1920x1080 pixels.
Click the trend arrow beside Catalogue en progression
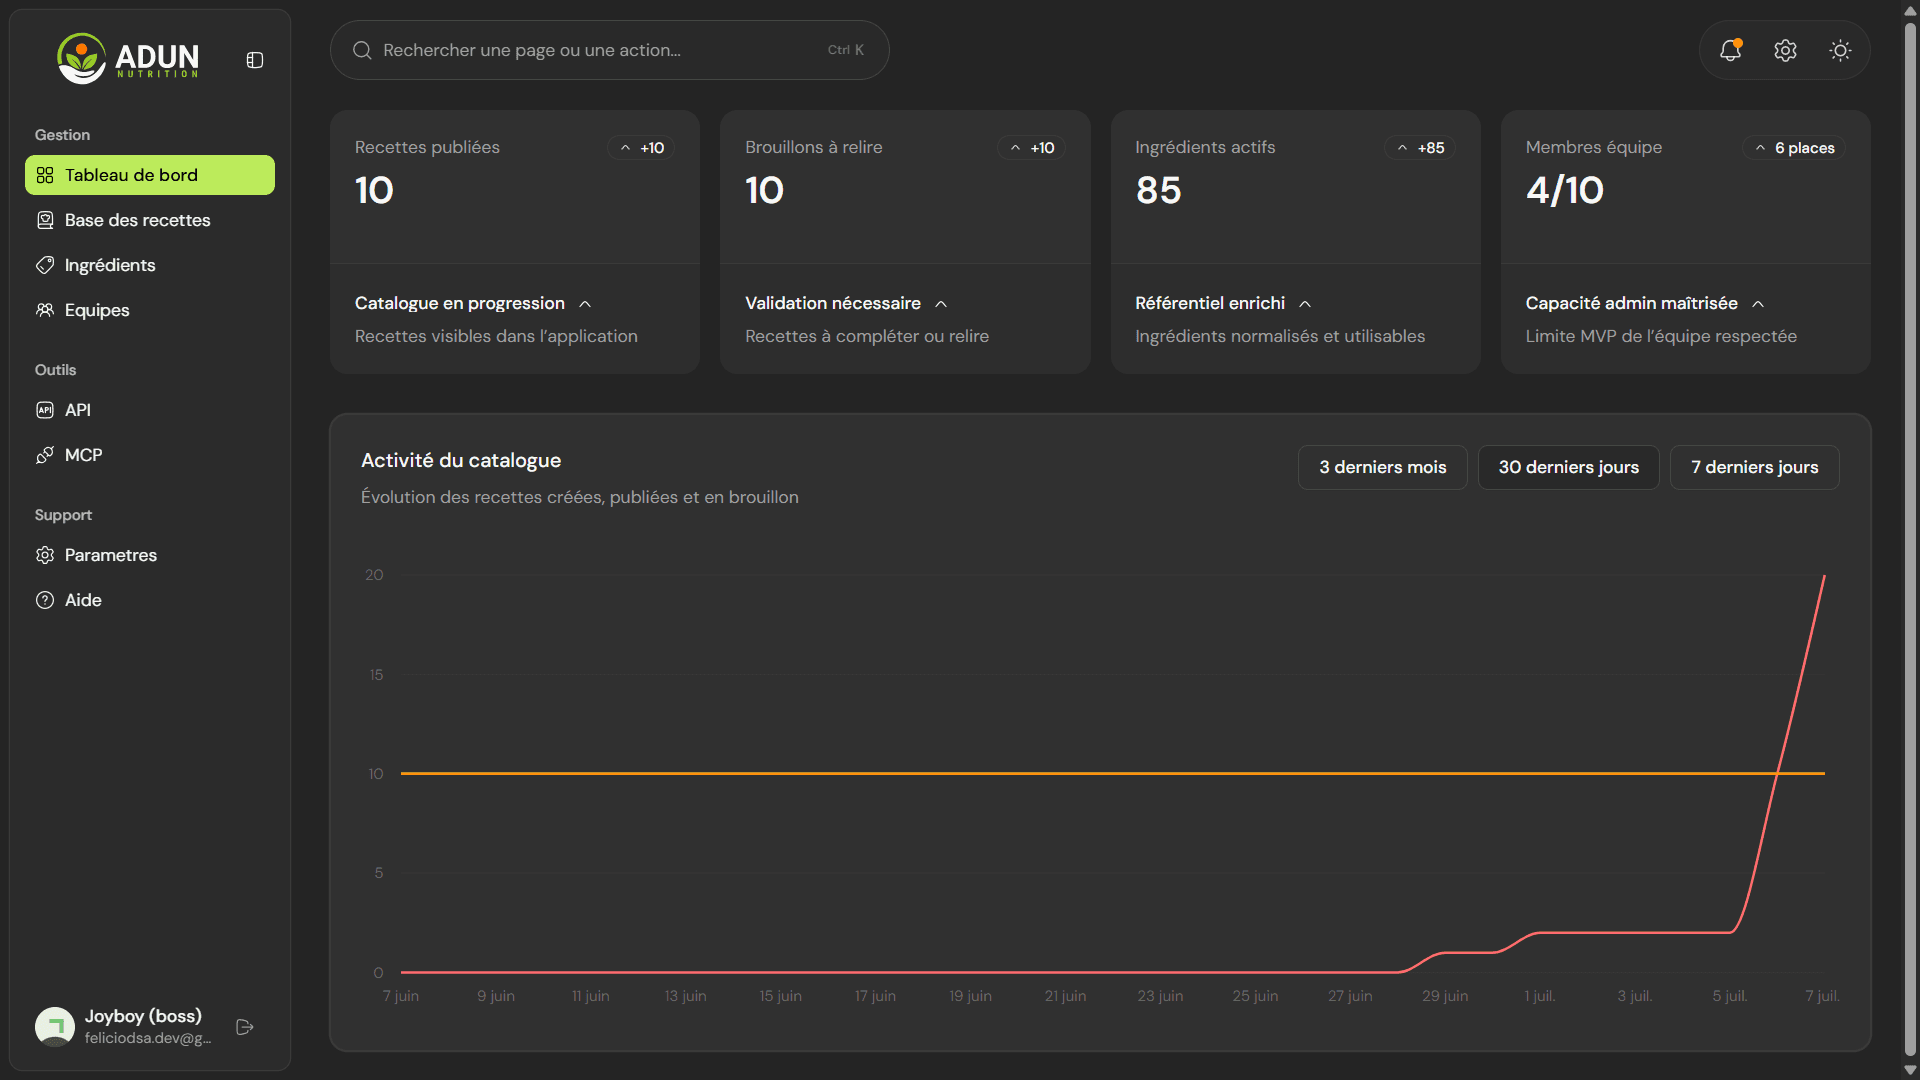(585, 304)
